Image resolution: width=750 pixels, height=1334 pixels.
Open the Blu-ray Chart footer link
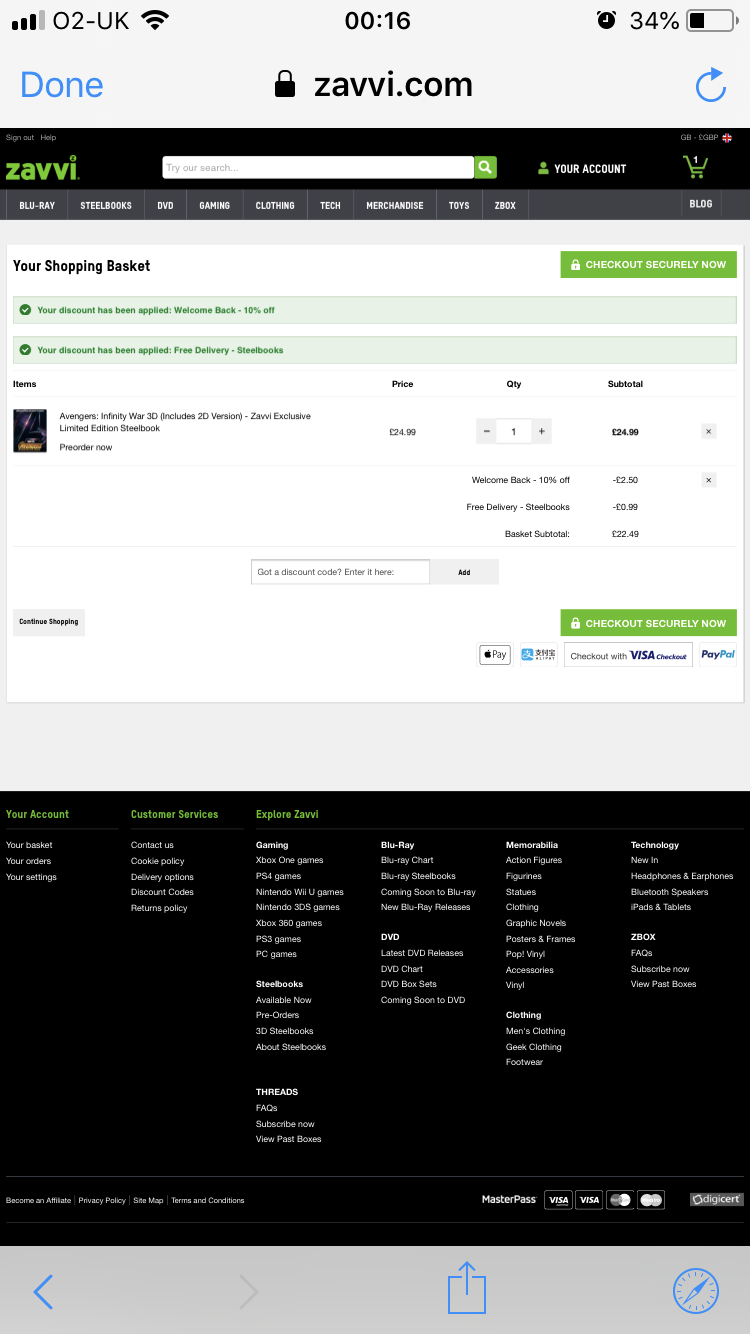point(407,860)
